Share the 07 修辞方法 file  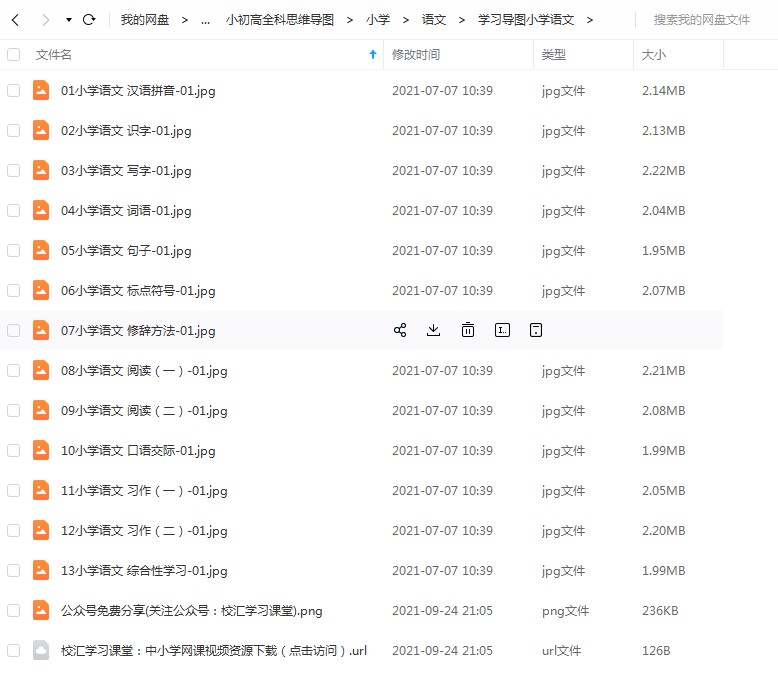(400, 330)
